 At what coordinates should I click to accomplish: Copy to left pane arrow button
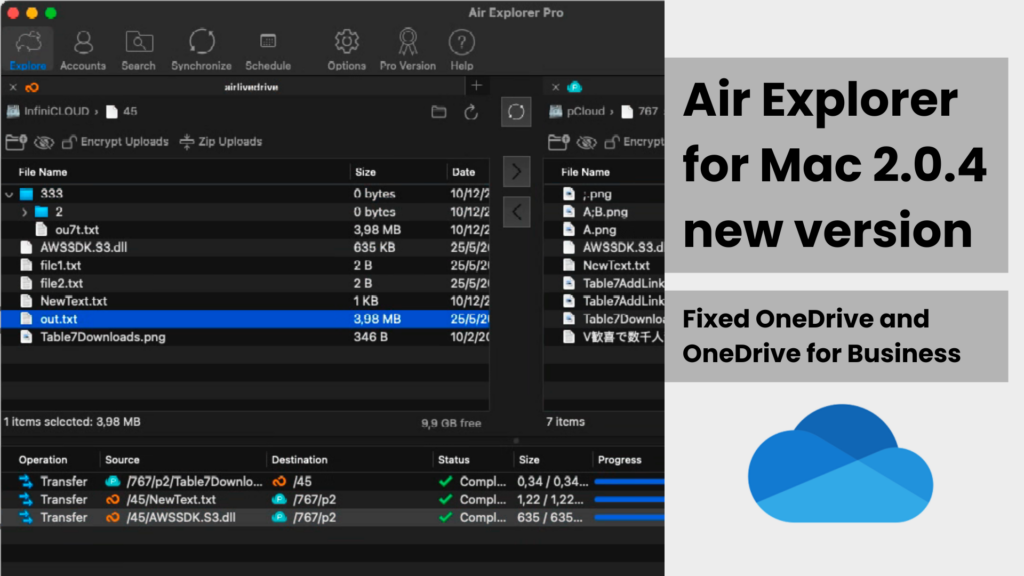[516, 211]
